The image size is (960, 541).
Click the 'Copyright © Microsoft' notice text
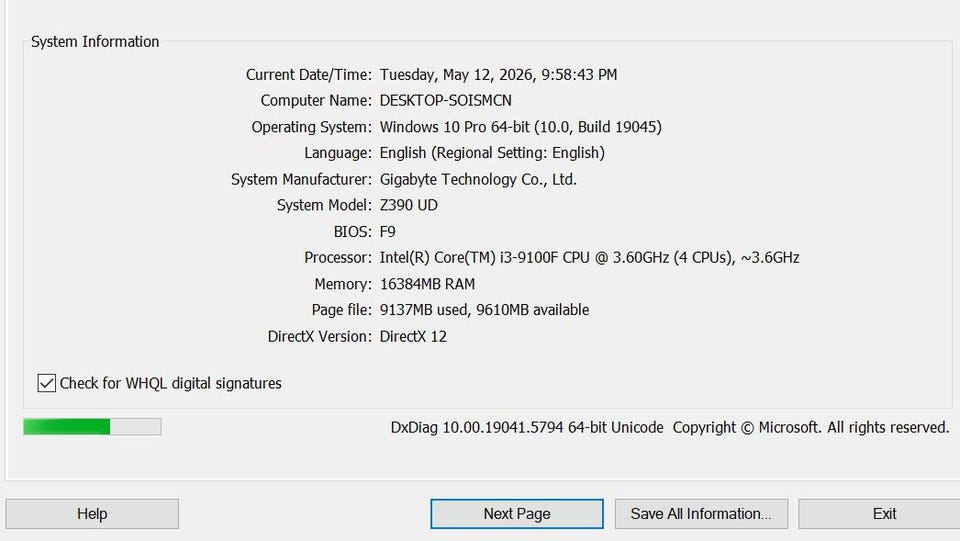tap(745, 427)
